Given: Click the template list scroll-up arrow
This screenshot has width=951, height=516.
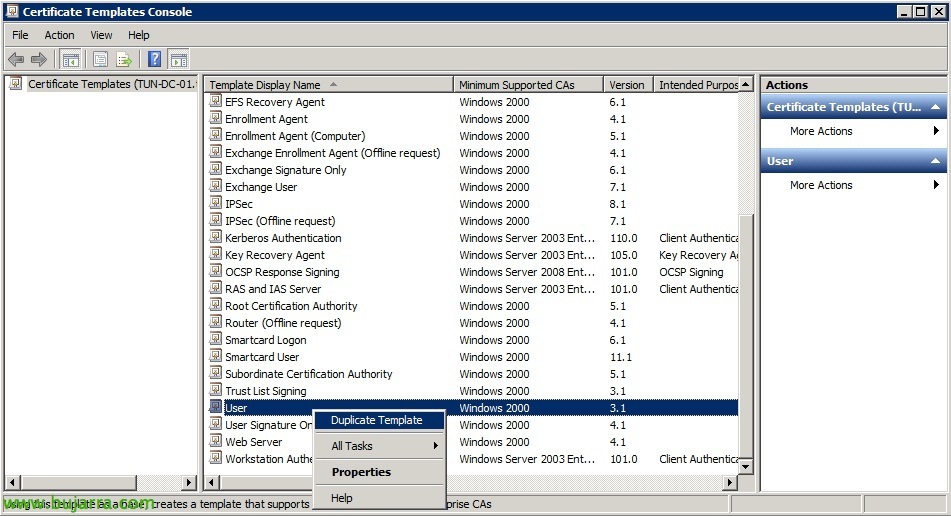Looking at the screenshot, I should point(747,84).
